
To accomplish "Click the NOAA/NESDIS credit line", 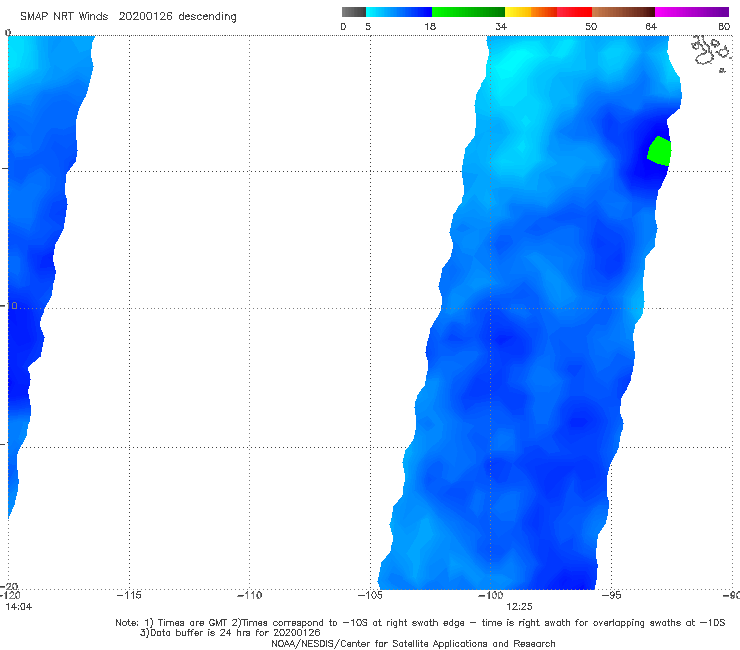I will 413,644.
